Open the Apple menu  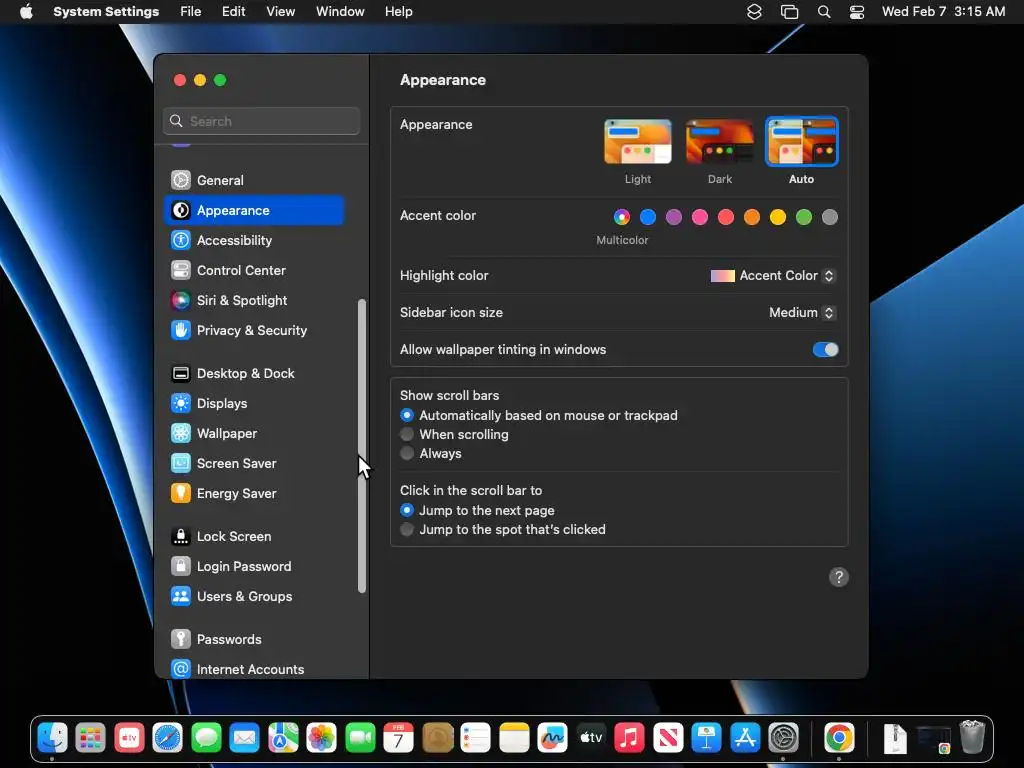pos(26,12)
